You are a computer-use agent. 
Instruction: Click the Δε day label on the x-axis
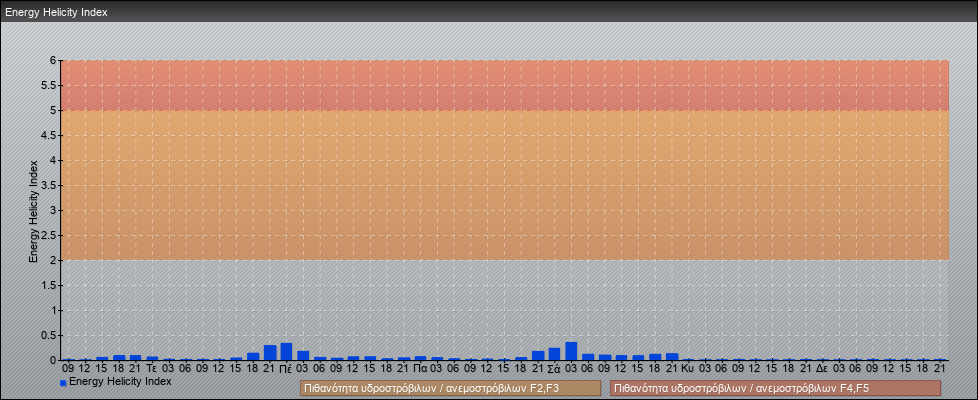(x=822, y=368)
